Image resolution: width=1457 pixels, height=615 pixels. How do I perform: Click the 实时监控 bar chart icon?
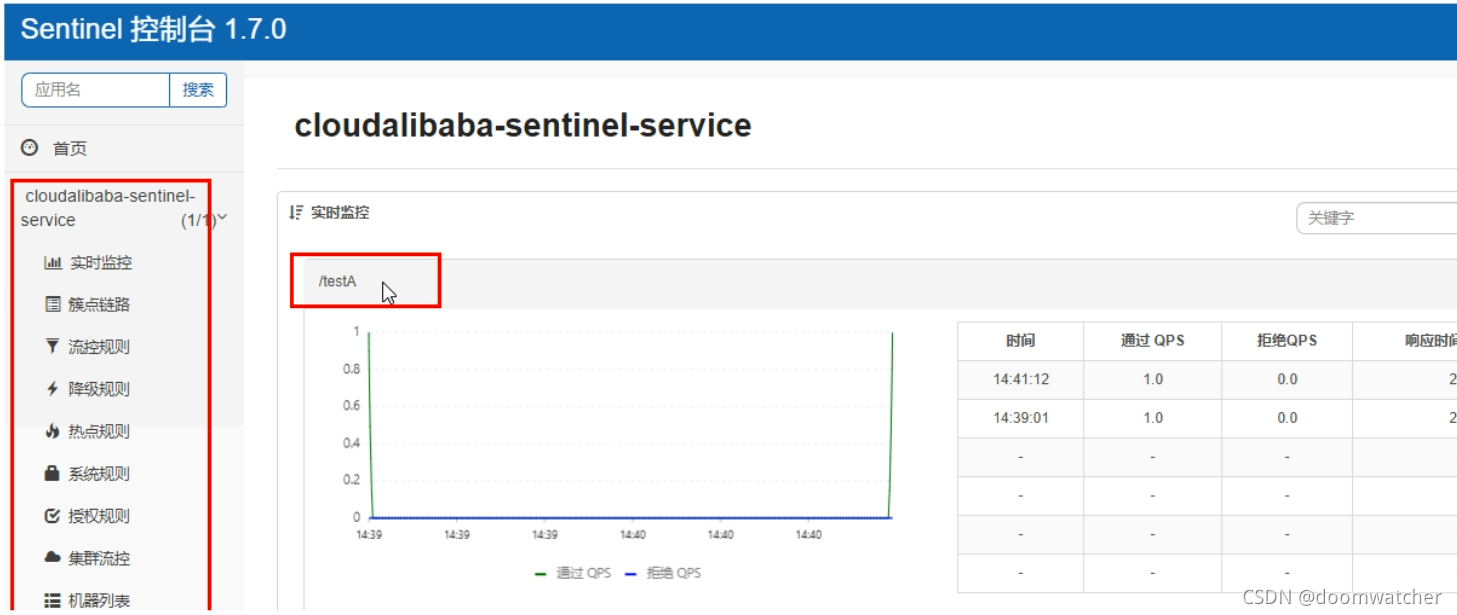point(53,263)
